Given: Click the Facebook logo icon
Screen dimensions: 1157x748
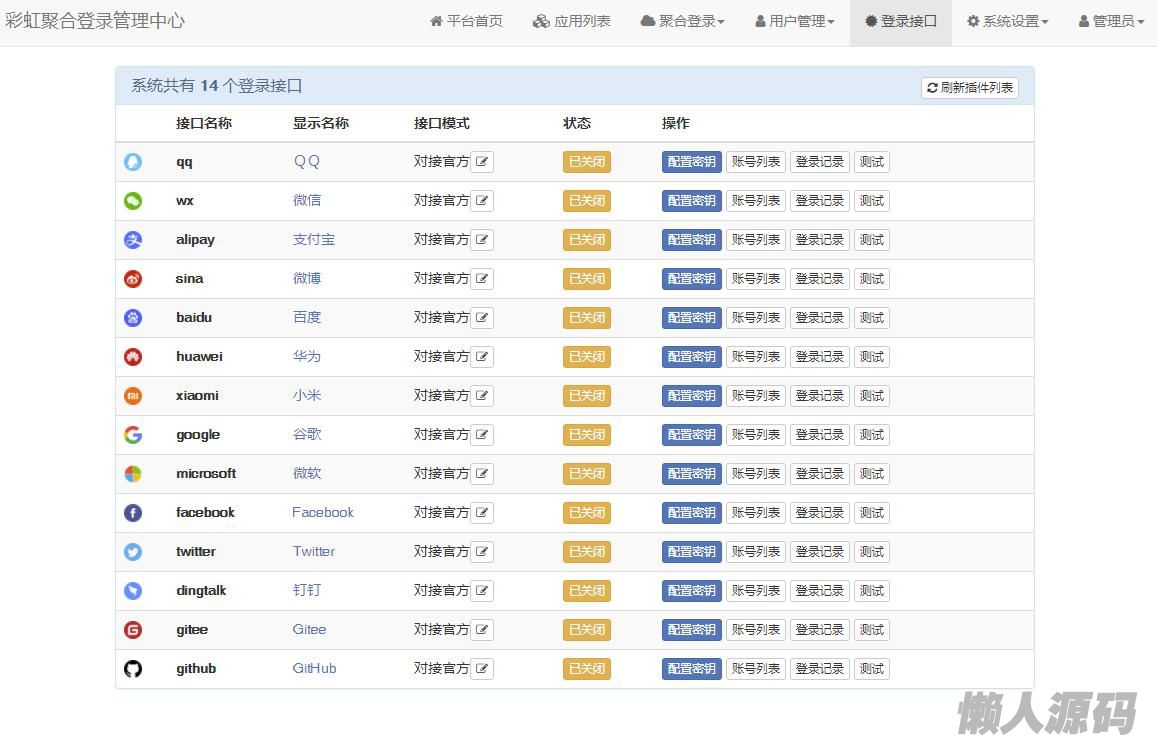Looking at the screenshot, I should click(x=133, y=513).
